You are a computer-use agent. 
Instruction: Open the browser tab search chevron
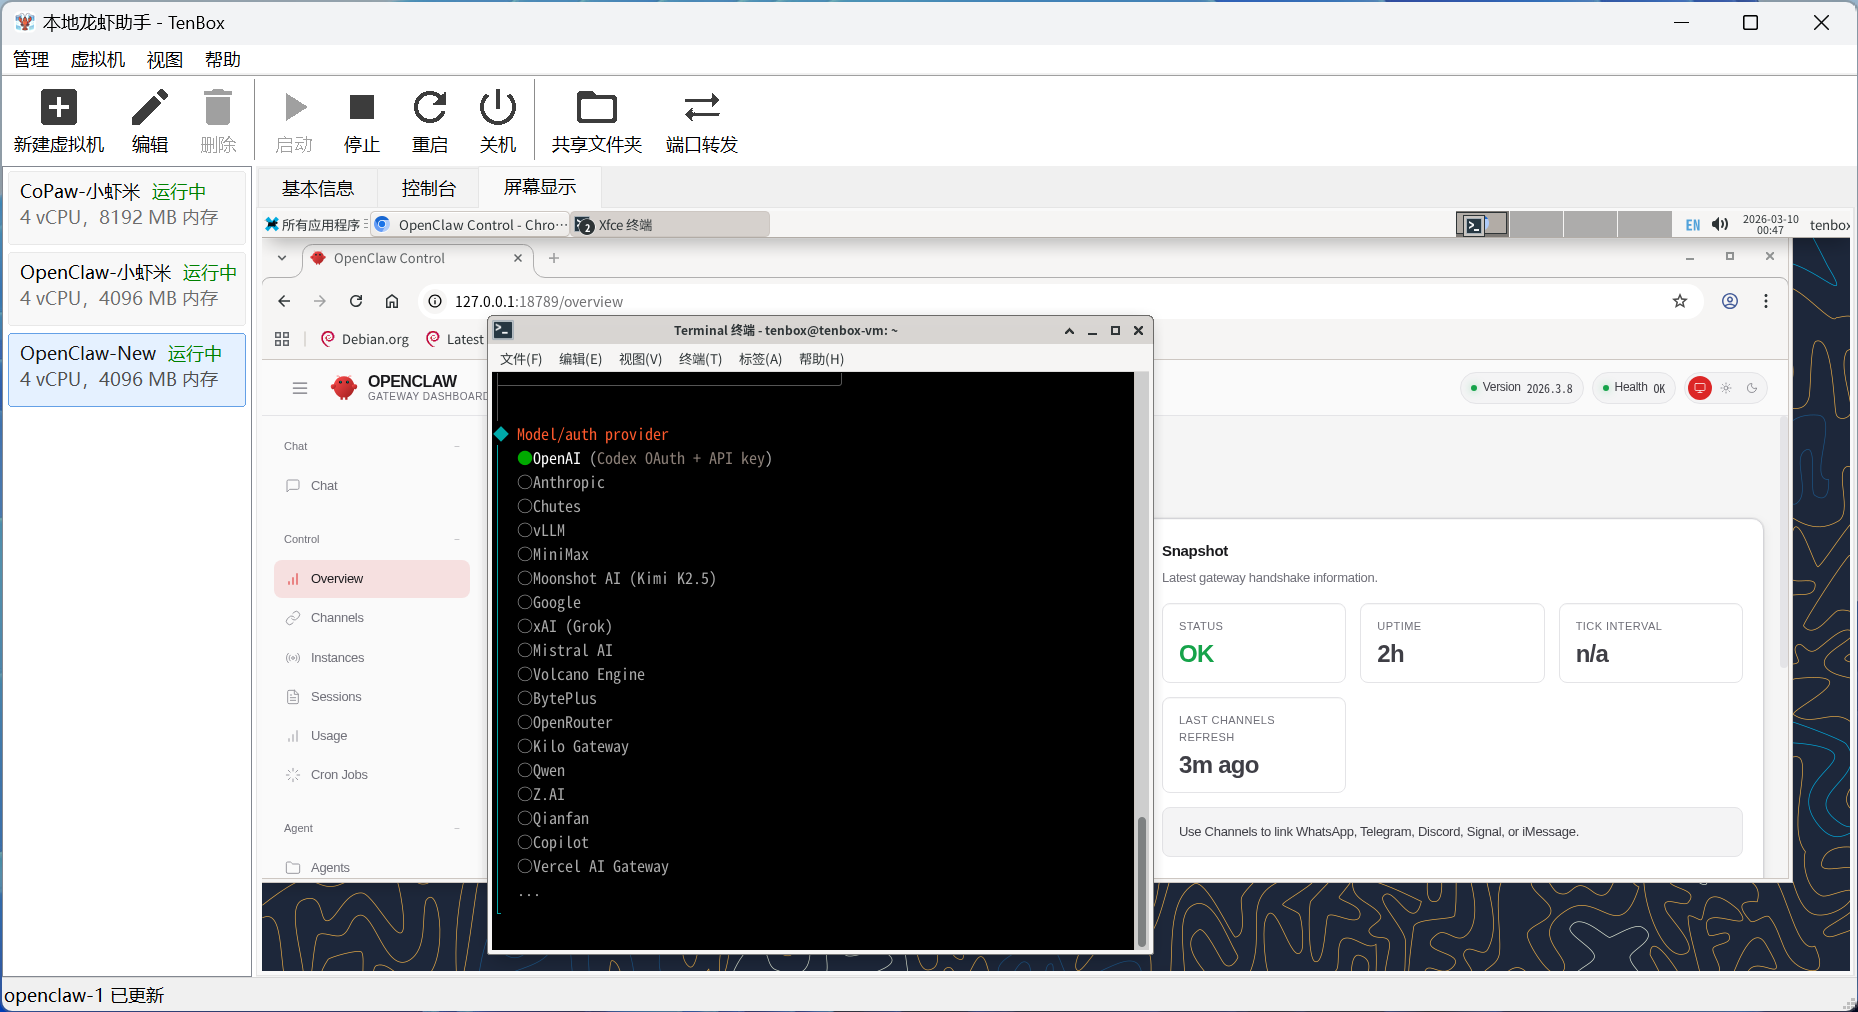[x=282, y=258]
